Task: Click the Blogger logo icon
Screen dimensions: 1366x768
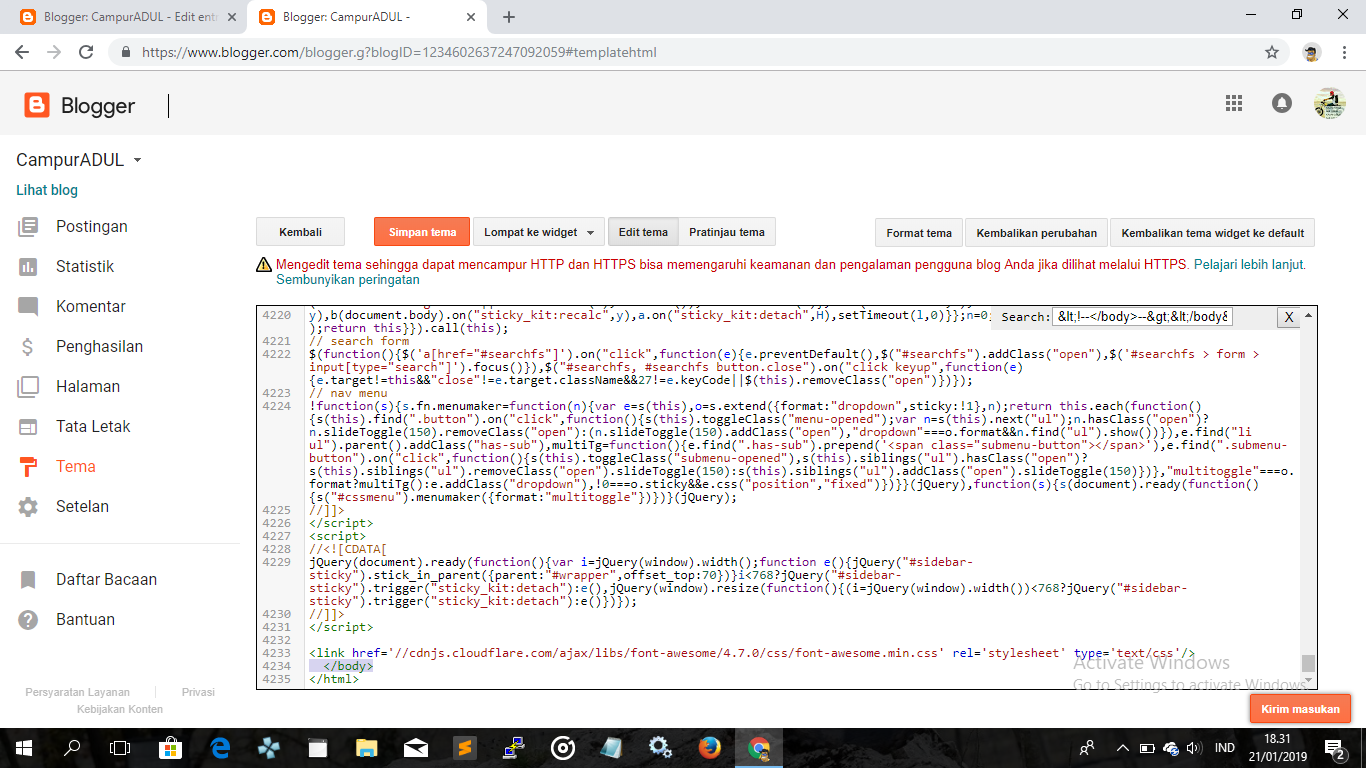Action: [37, 105]
